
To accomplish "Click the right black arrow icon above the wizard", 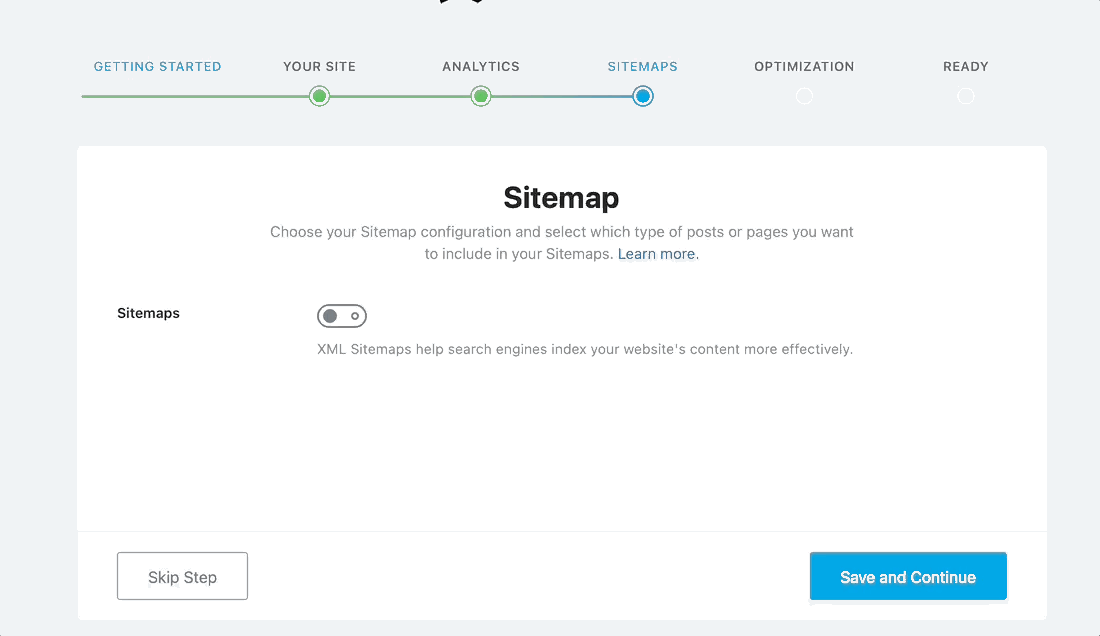I will (477, 2).
